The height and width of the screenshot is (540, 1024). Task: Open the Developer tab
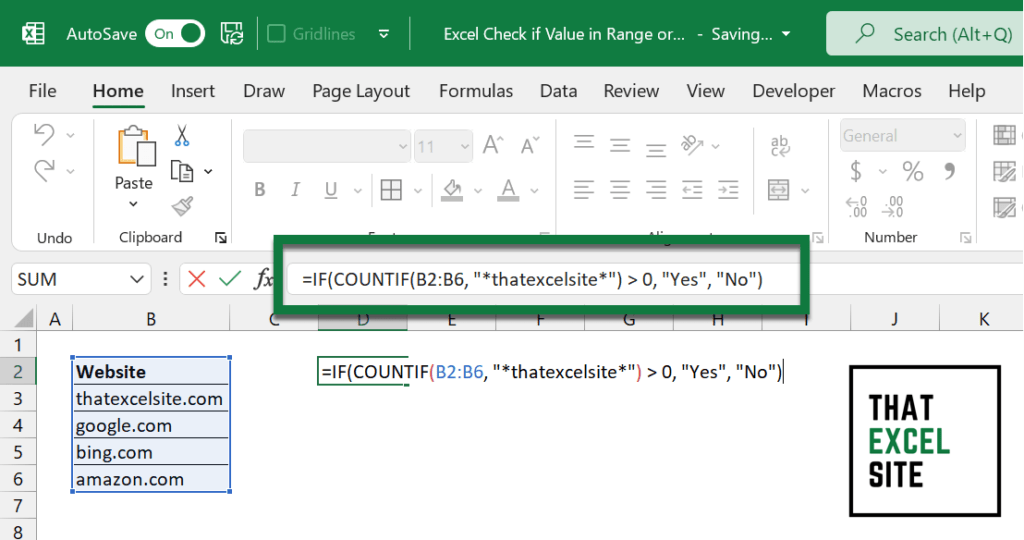[793, 91]
